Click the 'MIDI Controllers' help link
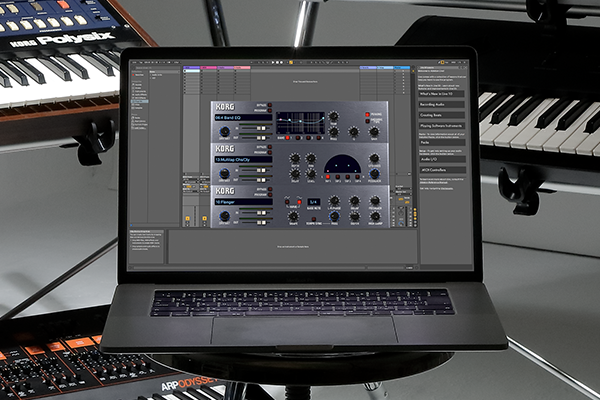600x400 pixels. pos(441,170)
